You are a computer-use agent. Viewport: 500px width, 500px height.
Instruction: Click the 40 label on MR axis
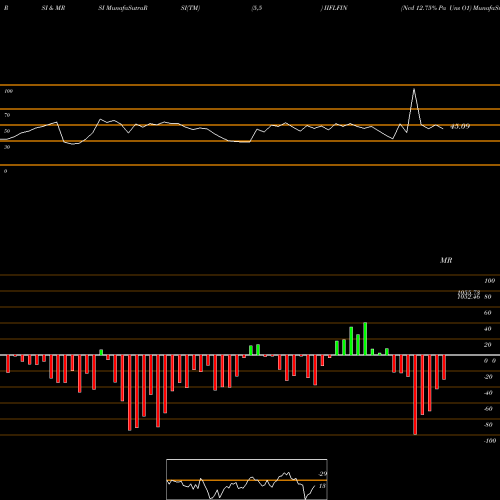pyautogui.click(x=487, y=329)
